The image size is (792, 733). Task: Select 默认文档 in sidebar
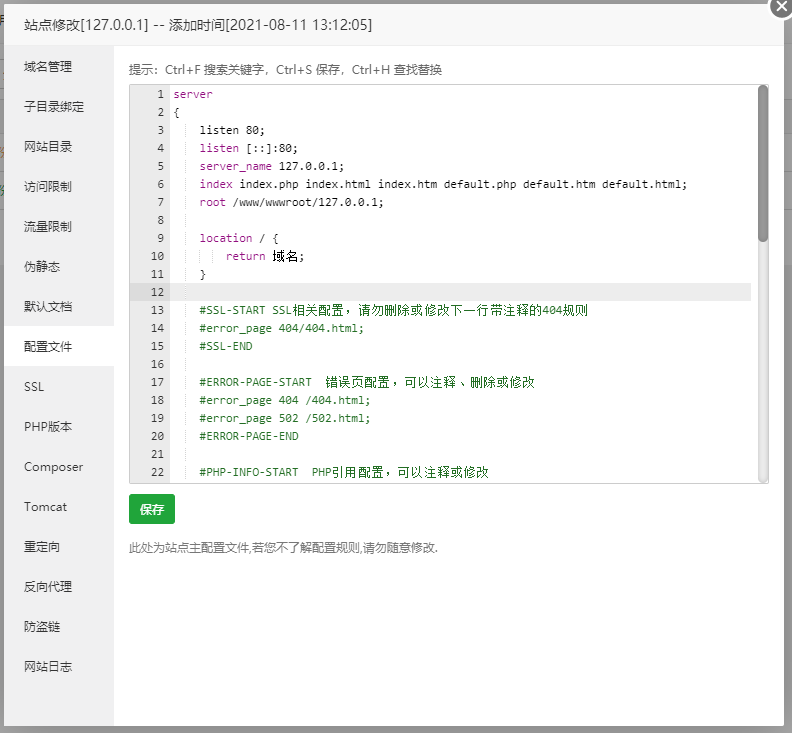[x=48, y=307]
